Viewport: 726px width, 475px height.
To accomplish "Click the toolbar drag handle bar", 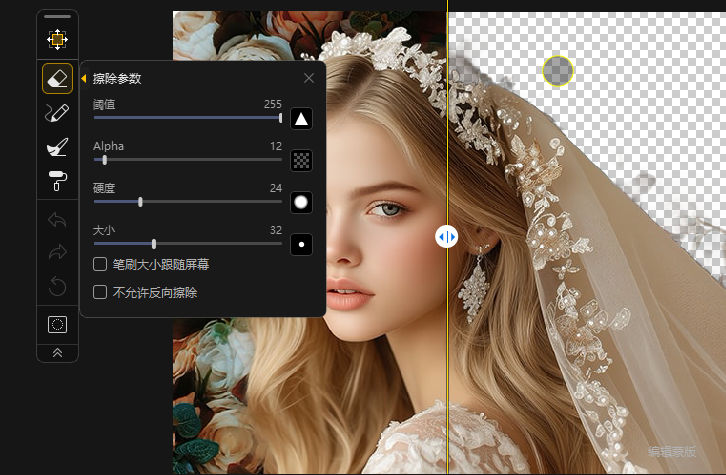I will point(57,17).
